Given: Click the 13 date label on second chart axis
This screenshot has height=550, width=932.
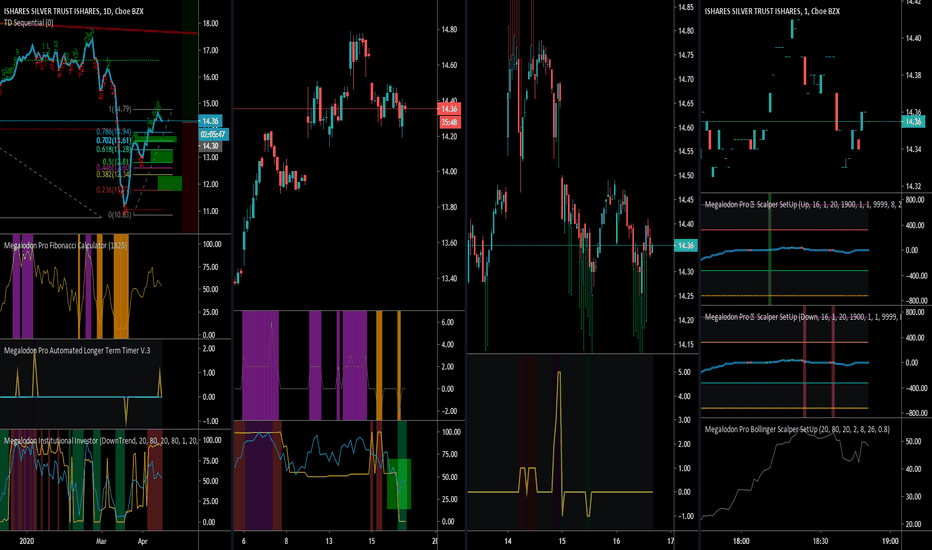Looking at the screenshot, I should coord(329,541).
